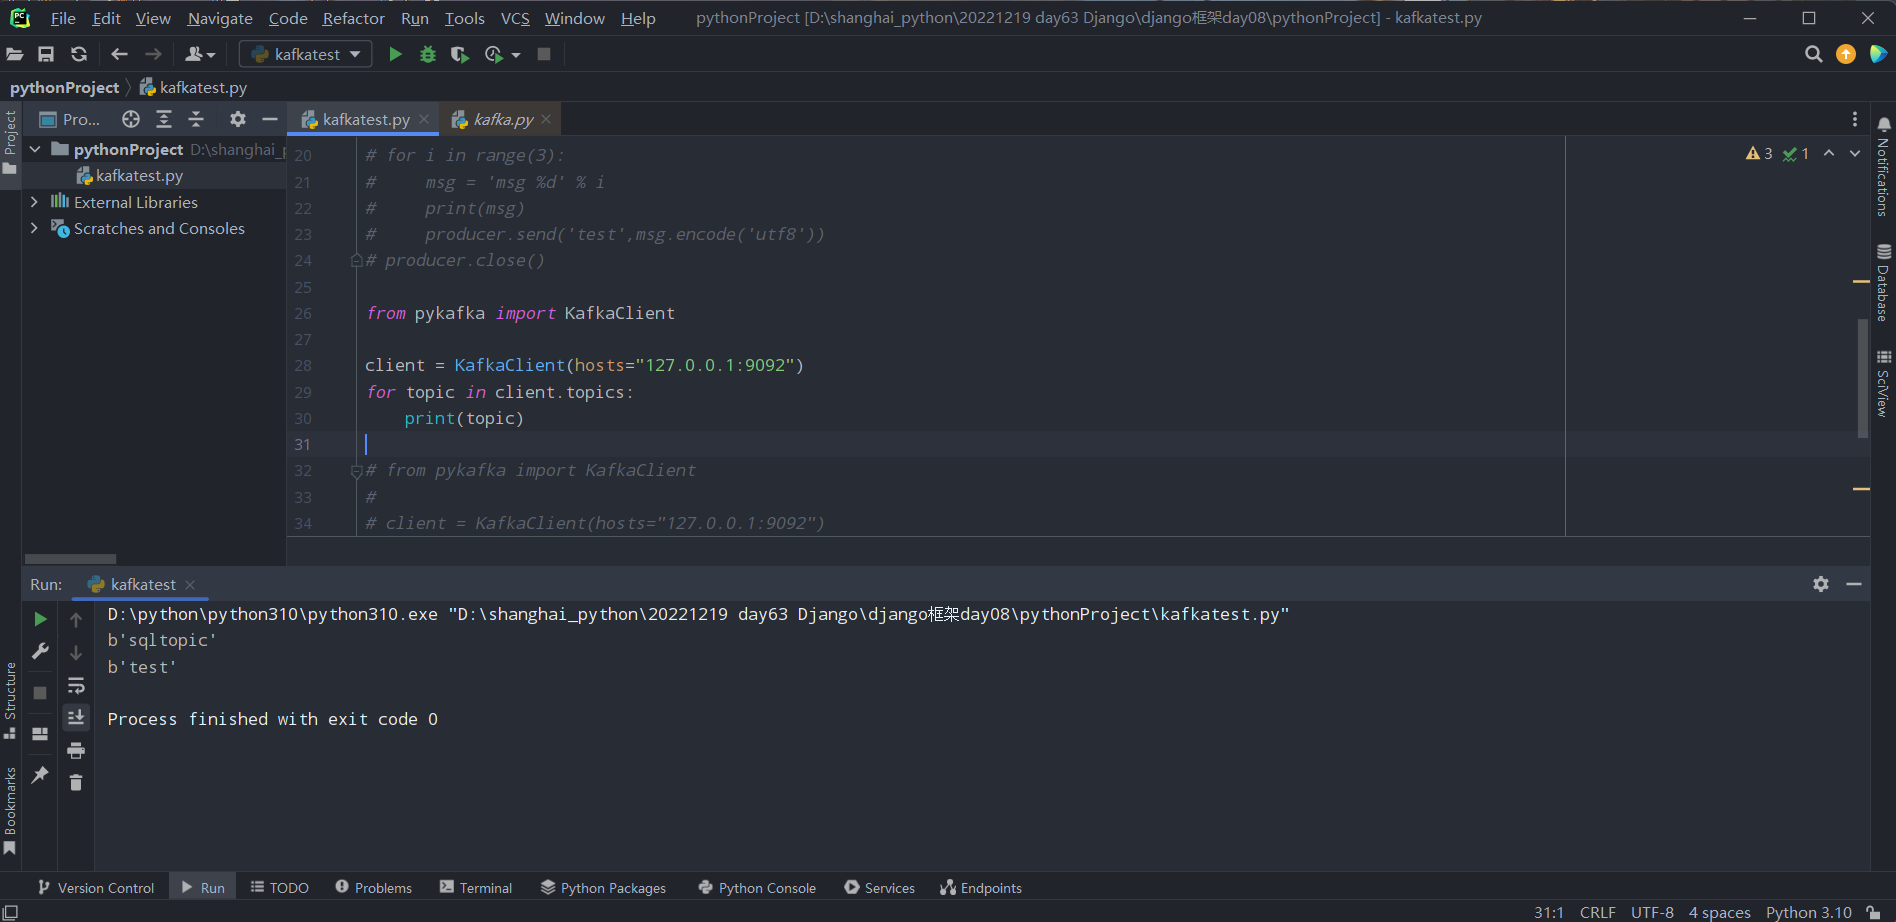Clear console with trash icon
This screenshot has width=1896, height=922.
76,782
